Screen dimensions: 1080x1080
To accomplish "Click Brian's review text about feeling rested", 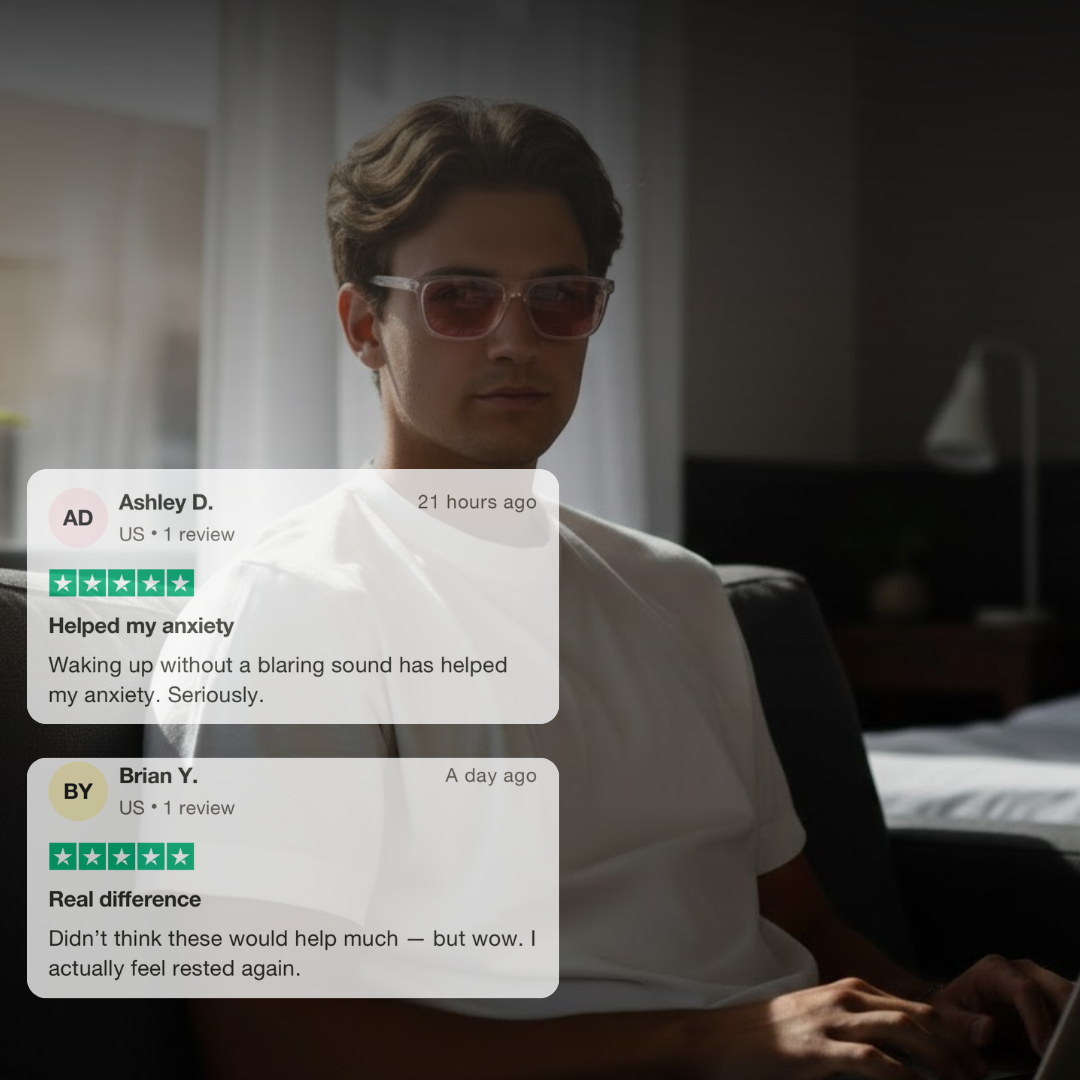I will click(292, 953).
